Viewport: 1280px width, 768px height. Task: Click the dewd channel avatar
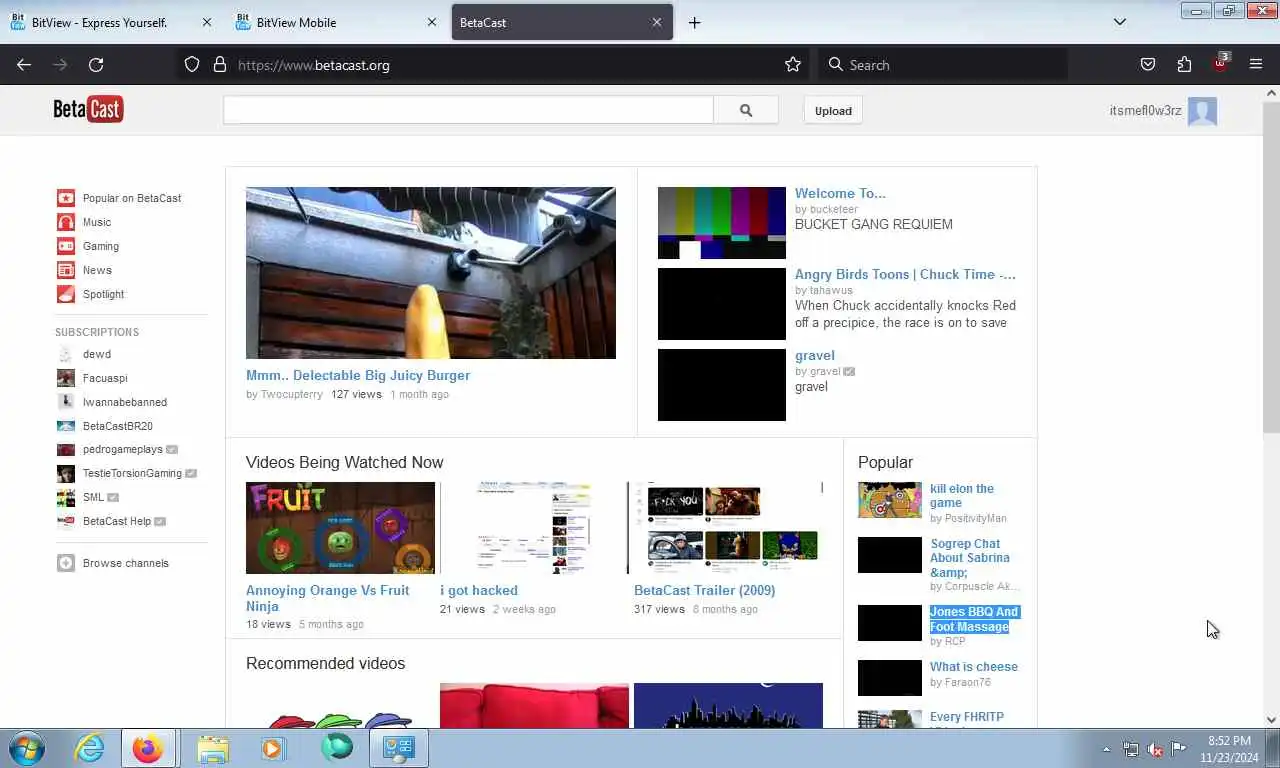(65, 354)
